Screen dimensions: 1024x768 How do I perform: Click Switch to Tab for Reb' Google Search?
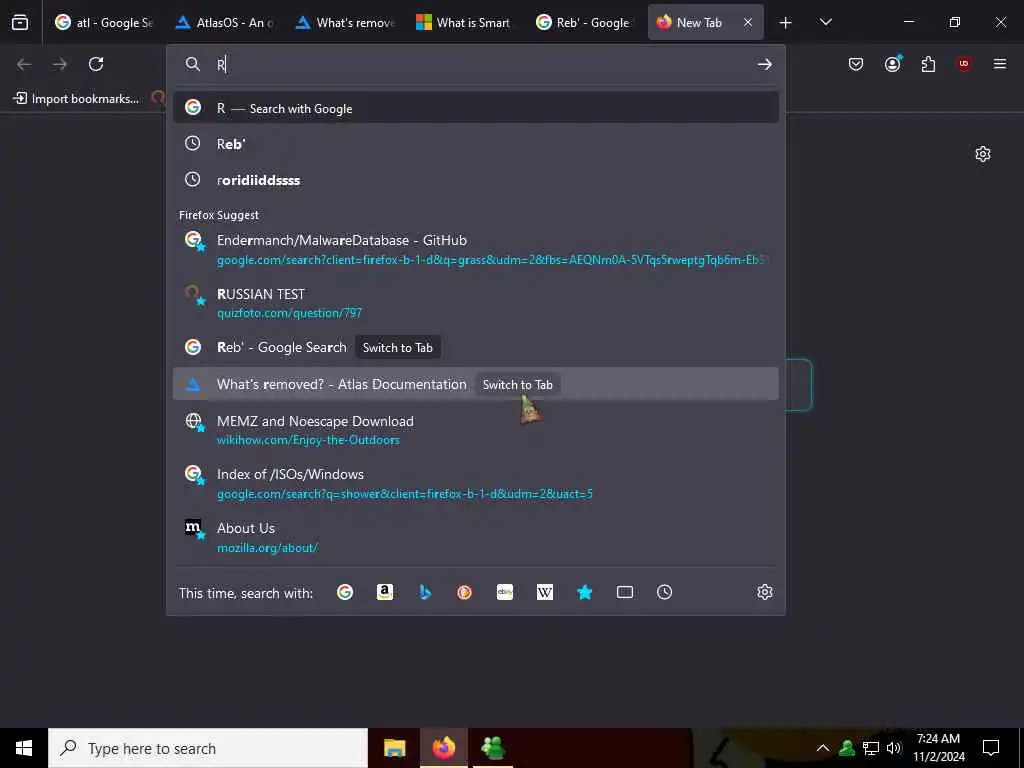coord(397,347)
